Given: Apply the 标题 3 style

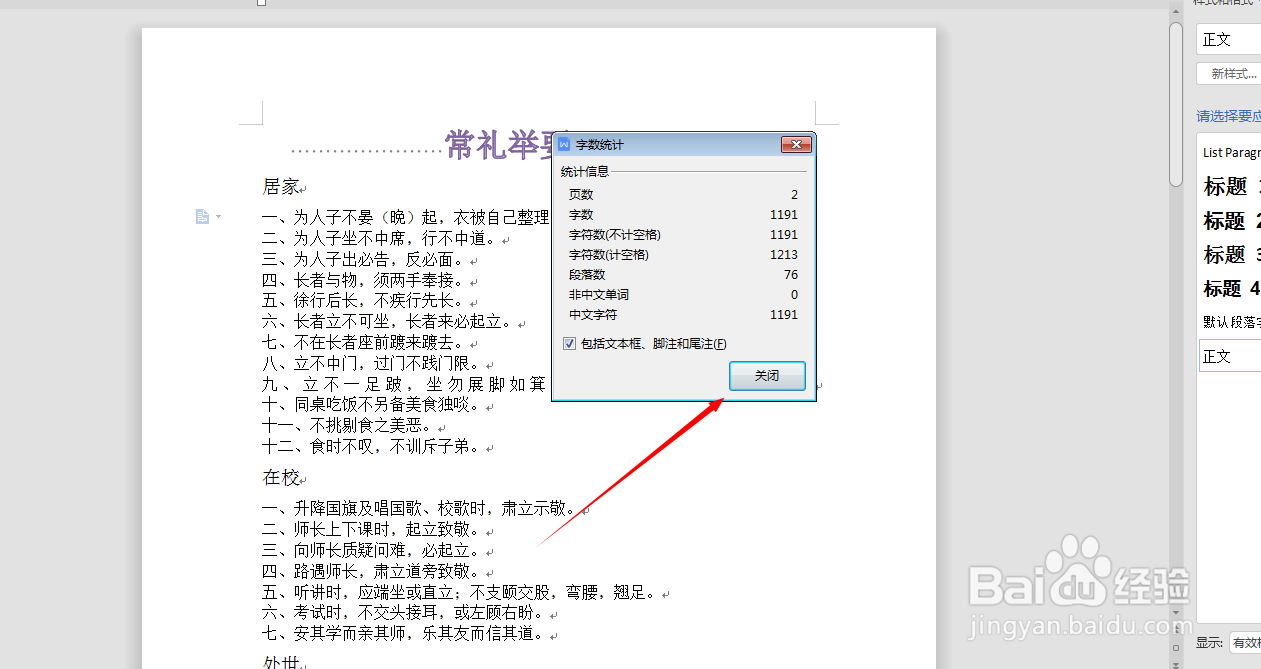Looking at the screenshot, I should pyautogui.click(x=1224, y=254).
